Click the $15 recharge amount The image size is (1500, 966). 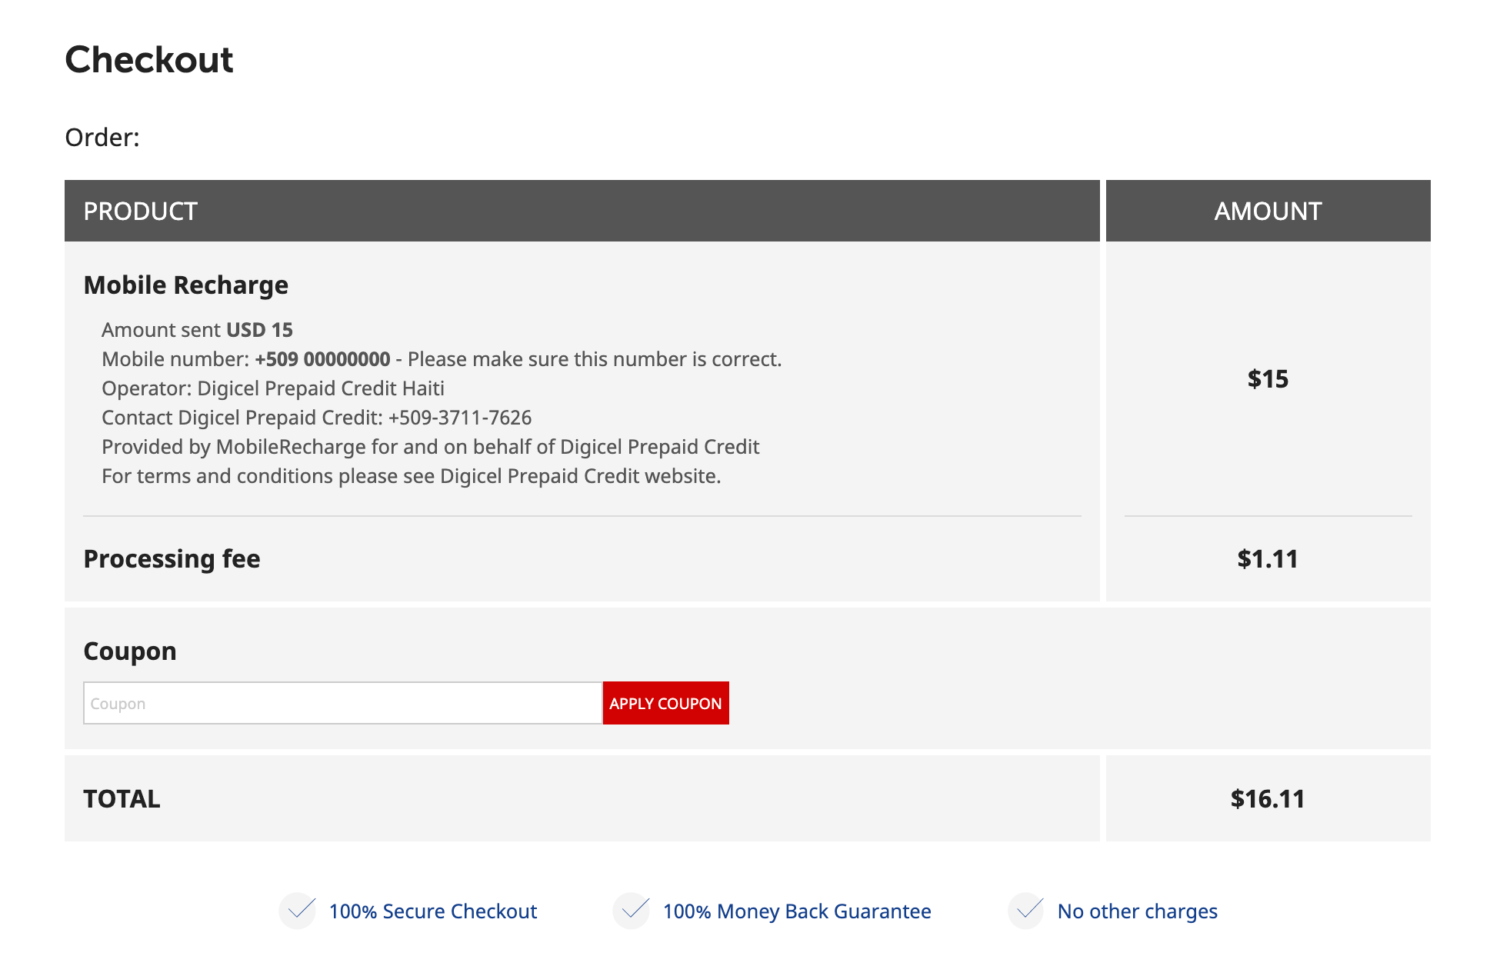coord(1267,379)
